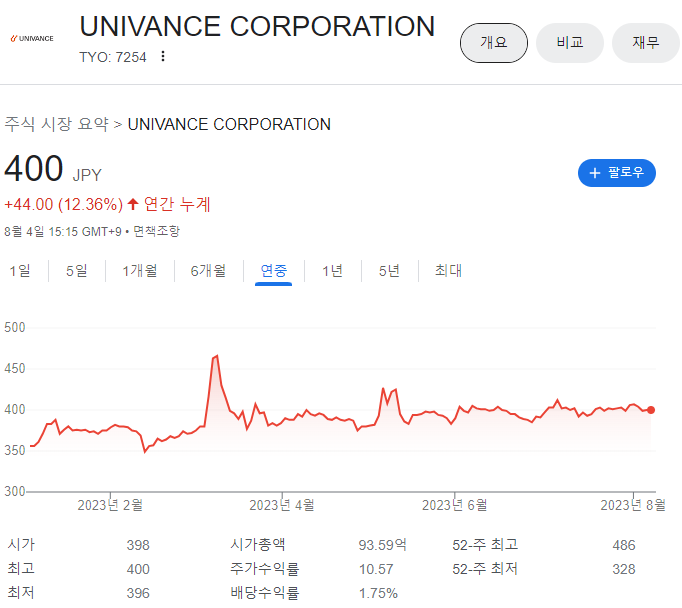Click the 500 y-axis label
Viewport: 682px width, 608px height.
15,327
